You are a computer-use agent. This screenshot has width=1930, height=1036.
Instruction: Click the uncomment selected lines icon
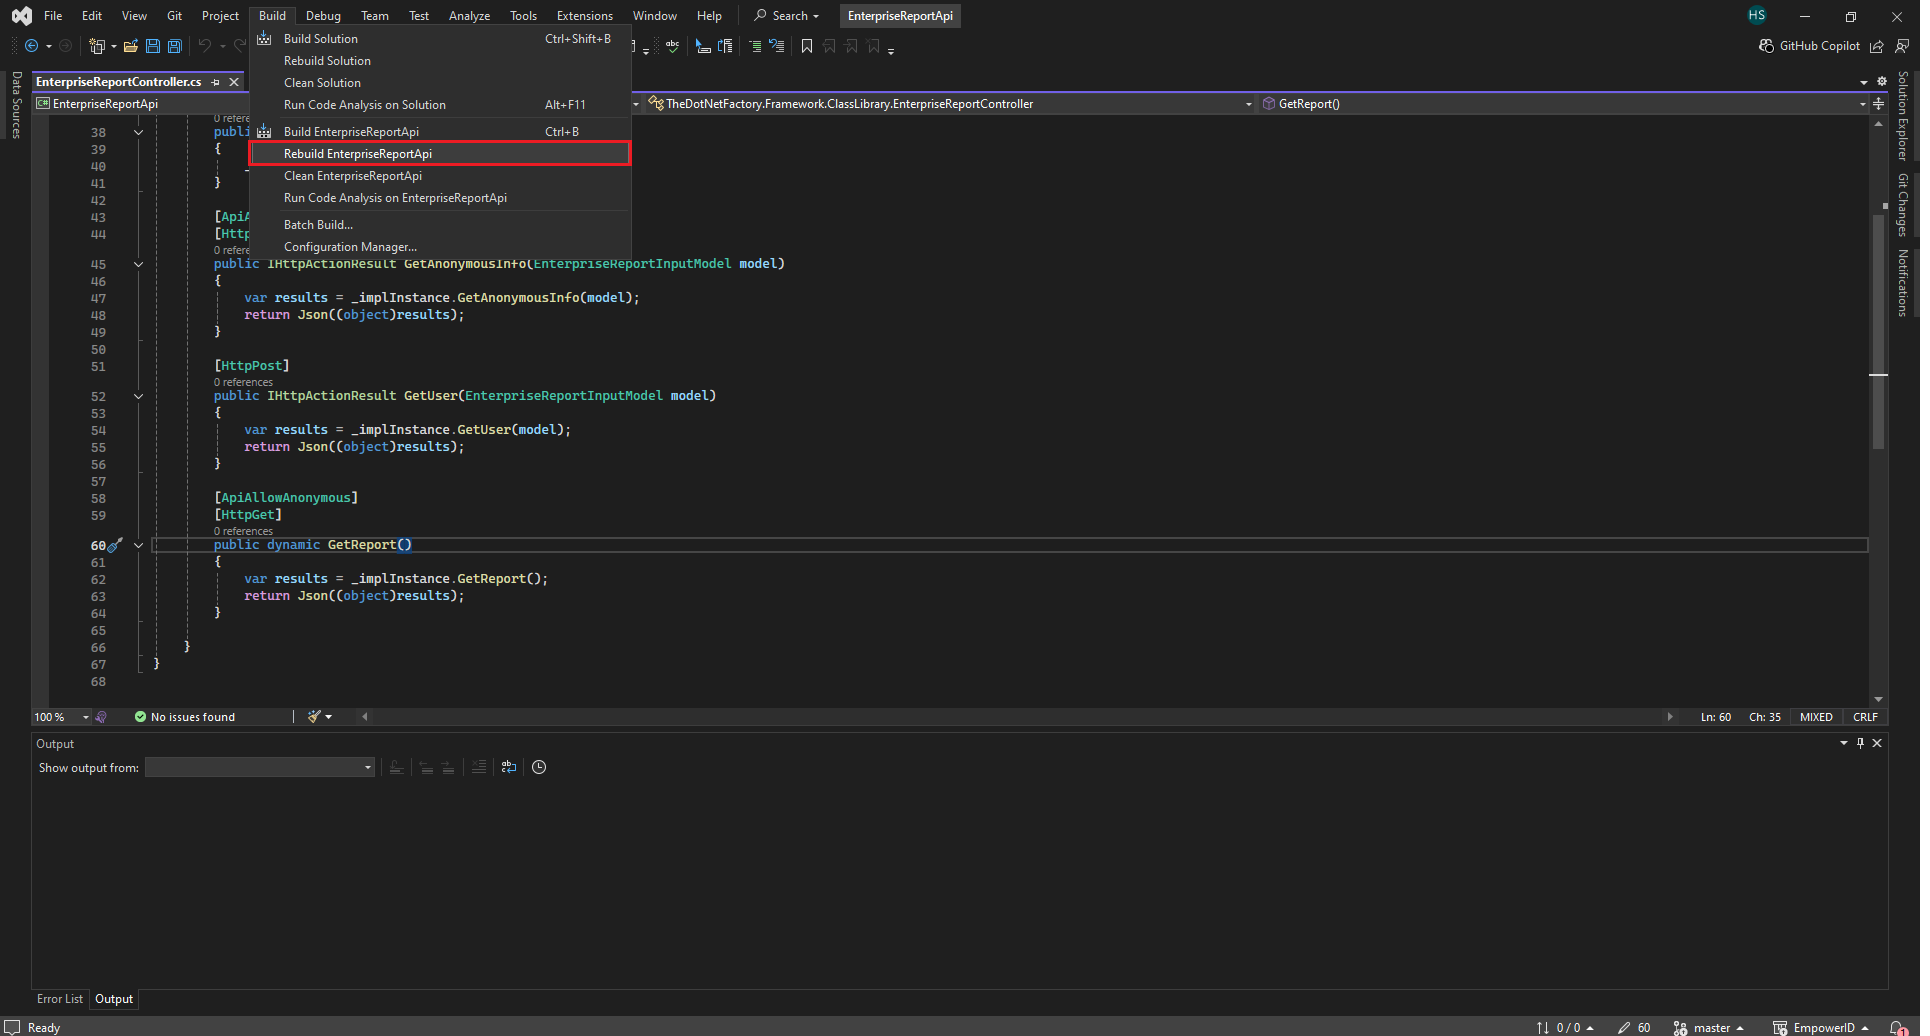coord(777,46)
